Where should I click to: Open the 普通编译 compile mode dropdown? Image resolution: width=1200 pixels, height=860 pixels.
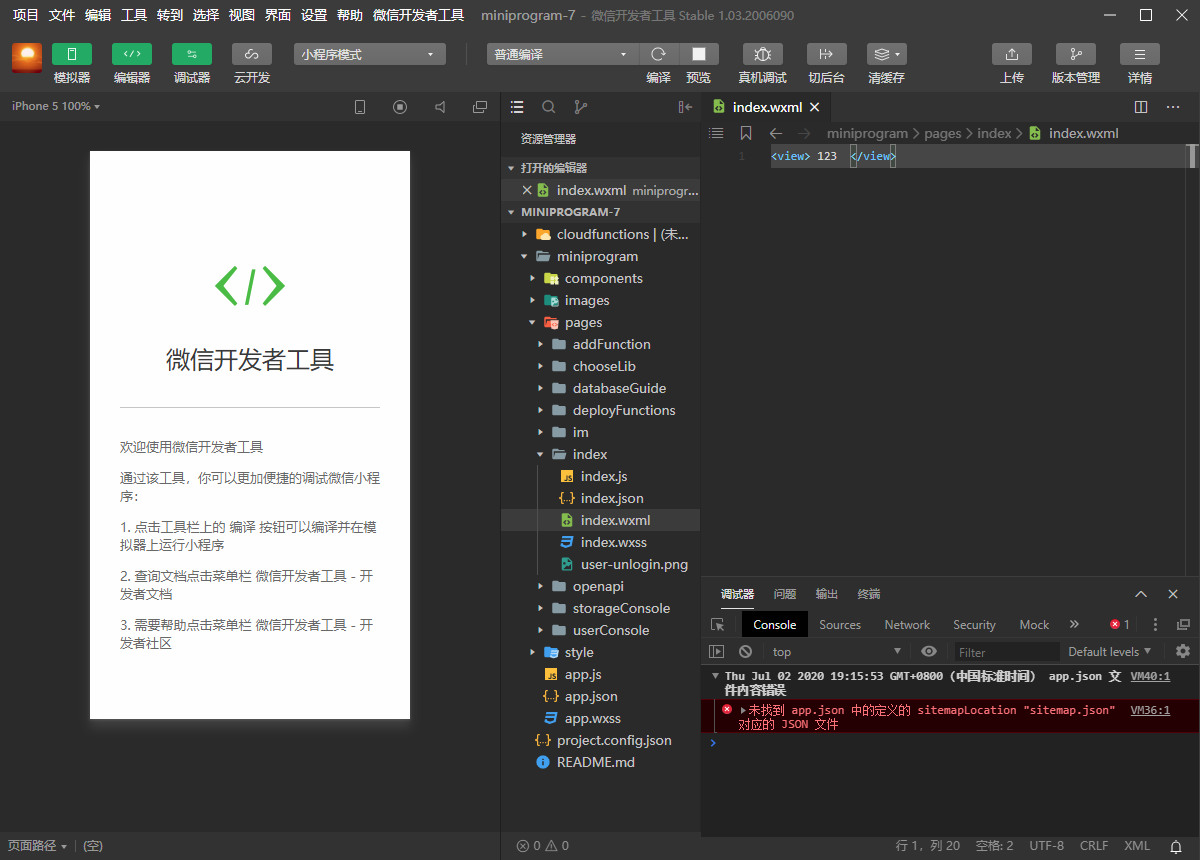(x=562, y=55)
